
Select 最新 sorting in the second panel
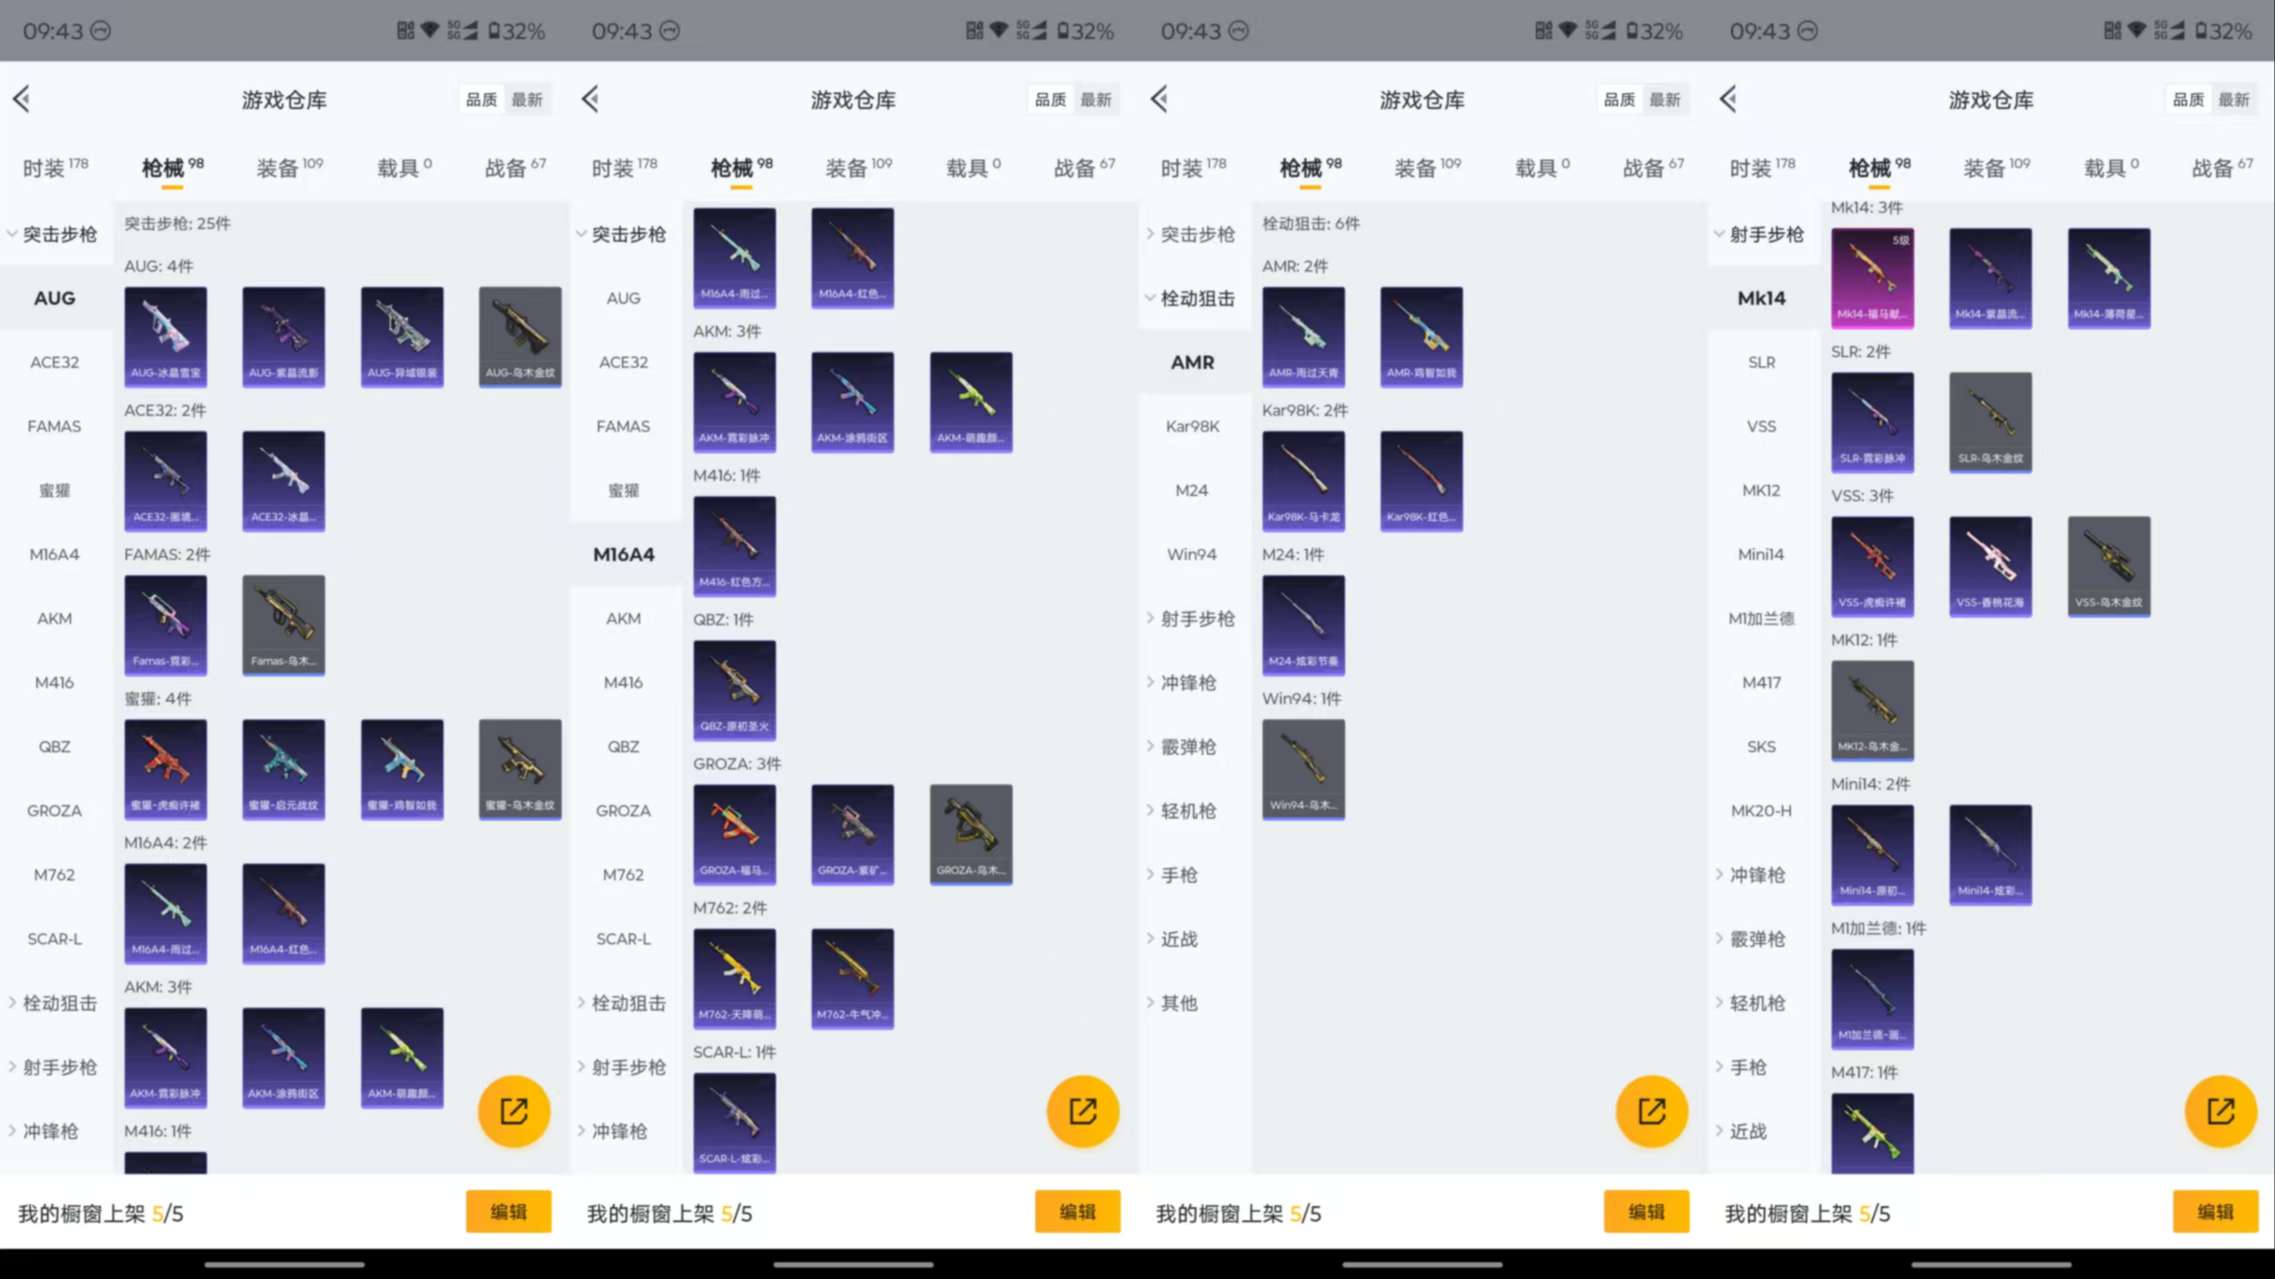(x=1097, y=98)
